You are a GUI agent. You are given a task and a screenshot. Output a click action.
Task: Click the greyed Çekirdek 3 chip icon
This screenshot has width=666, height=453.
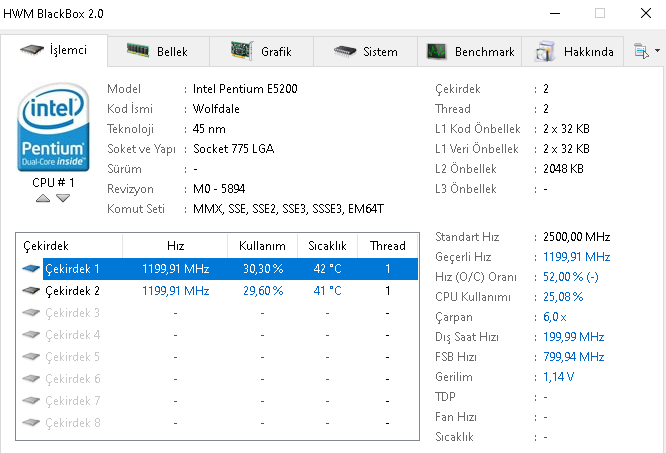pos(32,313)
